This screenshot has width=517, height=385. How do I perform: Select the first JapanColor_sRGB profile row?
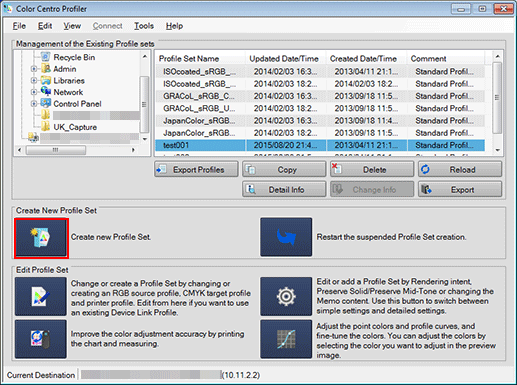[x=320, y=121]
